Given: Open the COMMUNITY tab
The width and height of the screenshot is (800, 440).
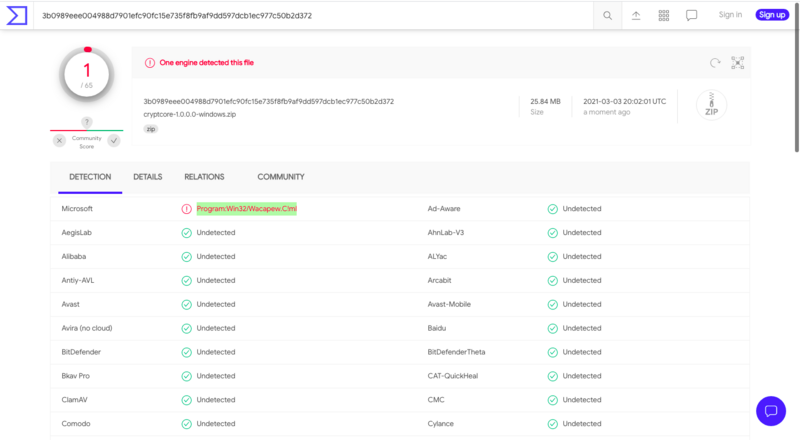Looking at the screenshot, I should click(281, 177).
